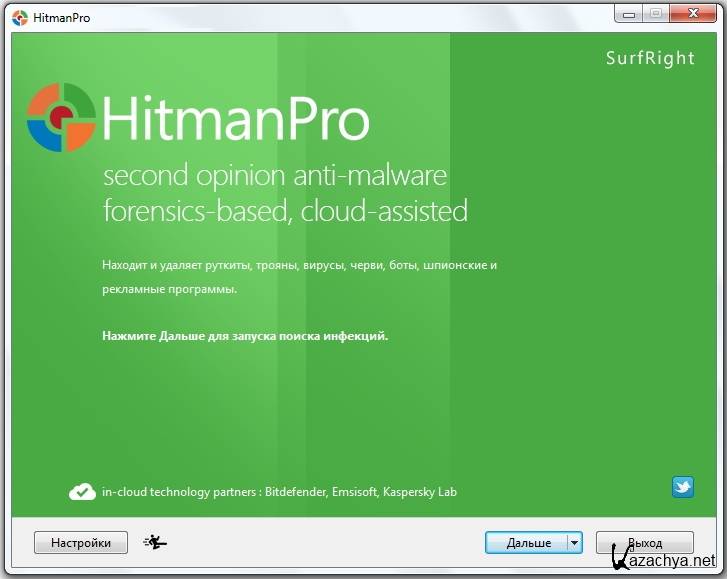This screenshot has height=579, width=727.
Task: Click the cloud checkmark icon
Action: click(82, 492)
